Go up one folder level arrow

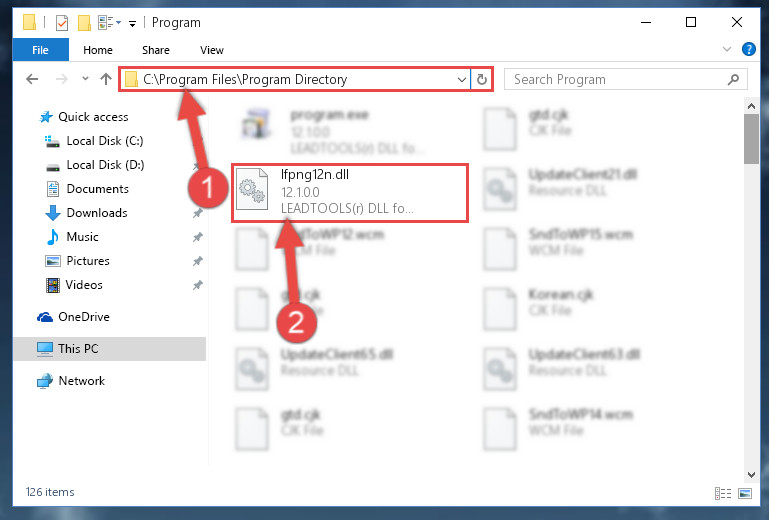(105, 79)
